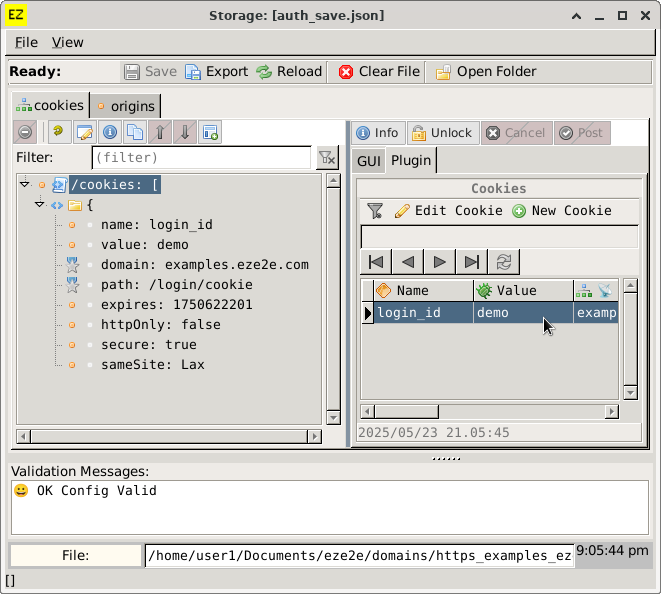
Task: Click the 'OK Config Valid' validation message
Action: tap(97, 490)
